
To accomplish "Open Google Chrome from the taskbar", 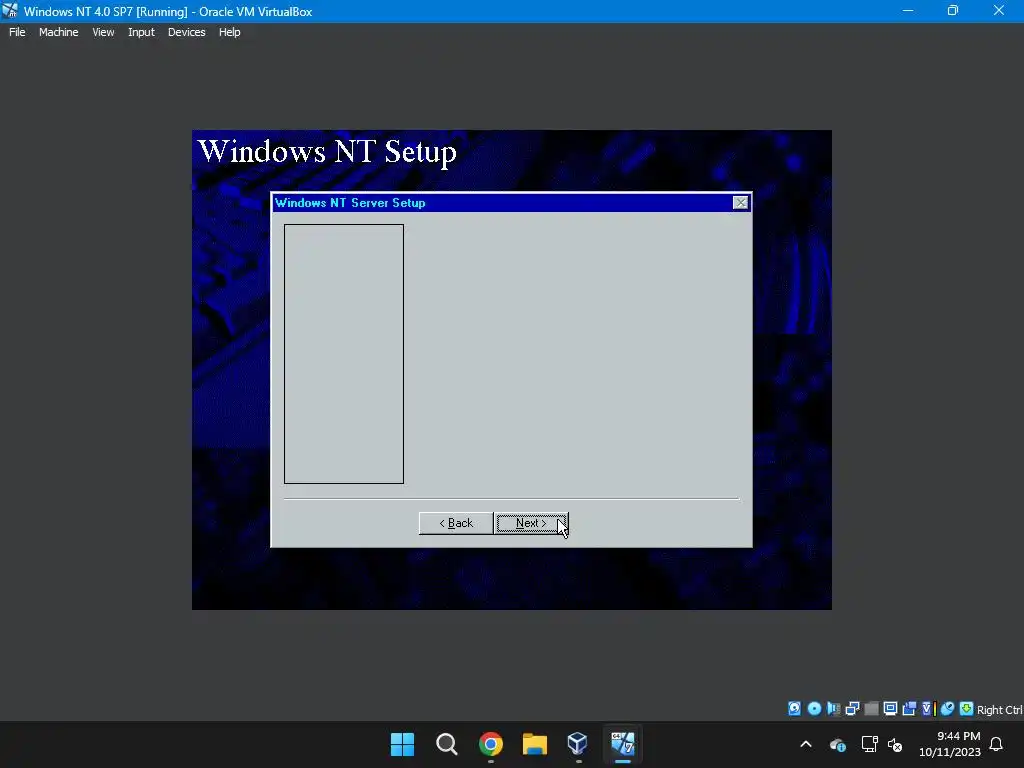I will [490, 744].
